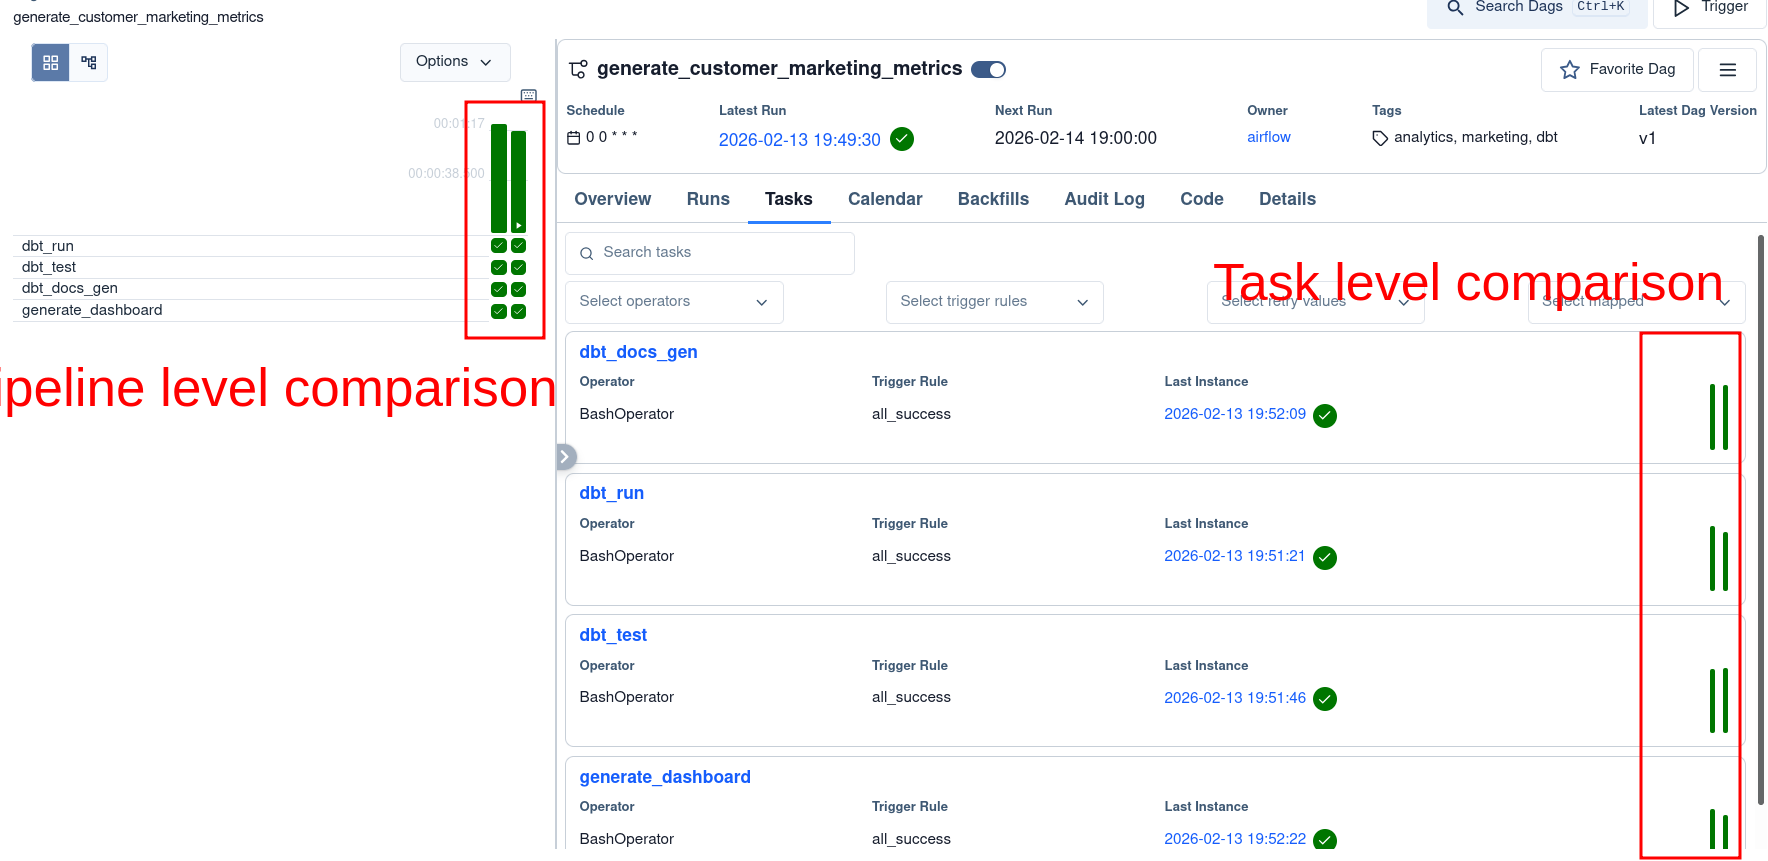Open the Backfills tab
Image resolution: width=1768 pixels, height=861 pixels.
point(993,199)
